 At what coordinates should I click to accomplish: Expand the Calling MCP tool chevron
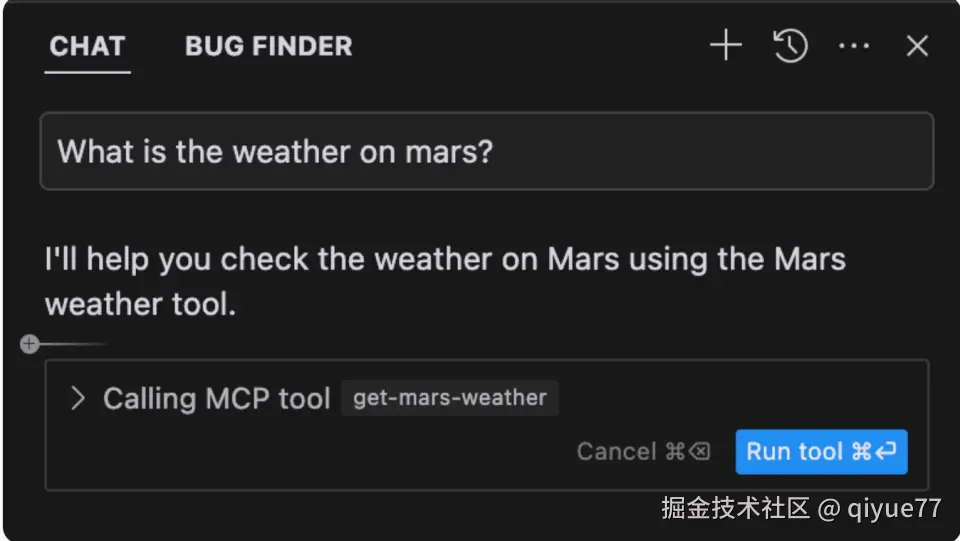coord(77,399)
